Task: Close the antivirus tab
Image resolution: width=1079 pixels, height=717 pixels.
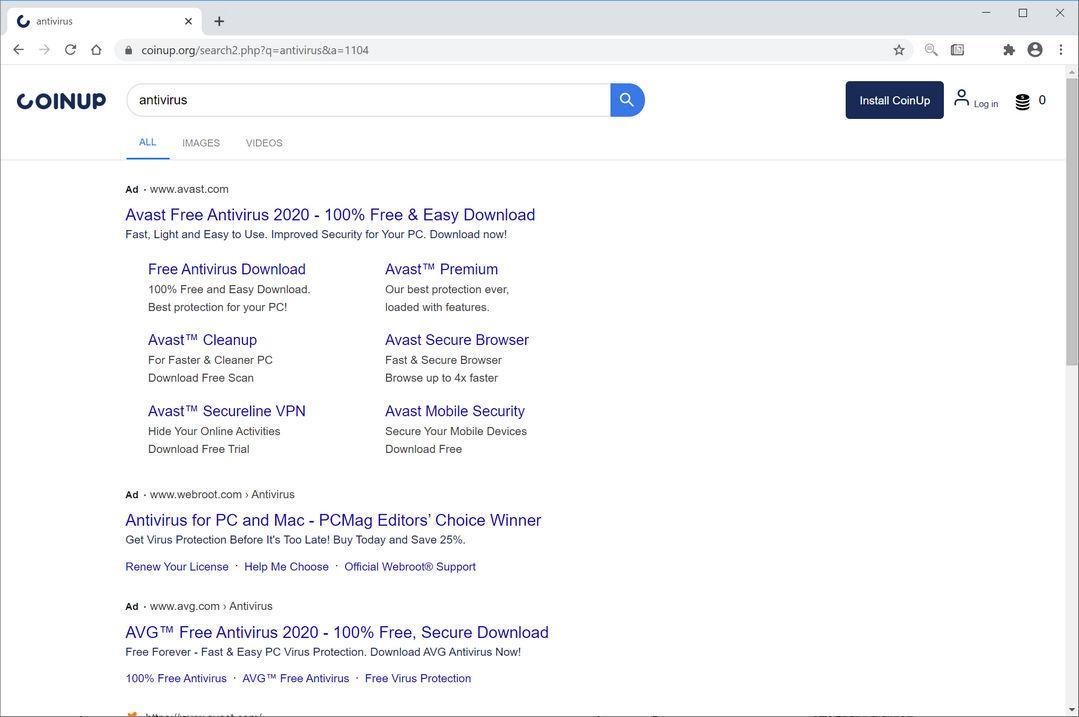Action: pos(189,21)
